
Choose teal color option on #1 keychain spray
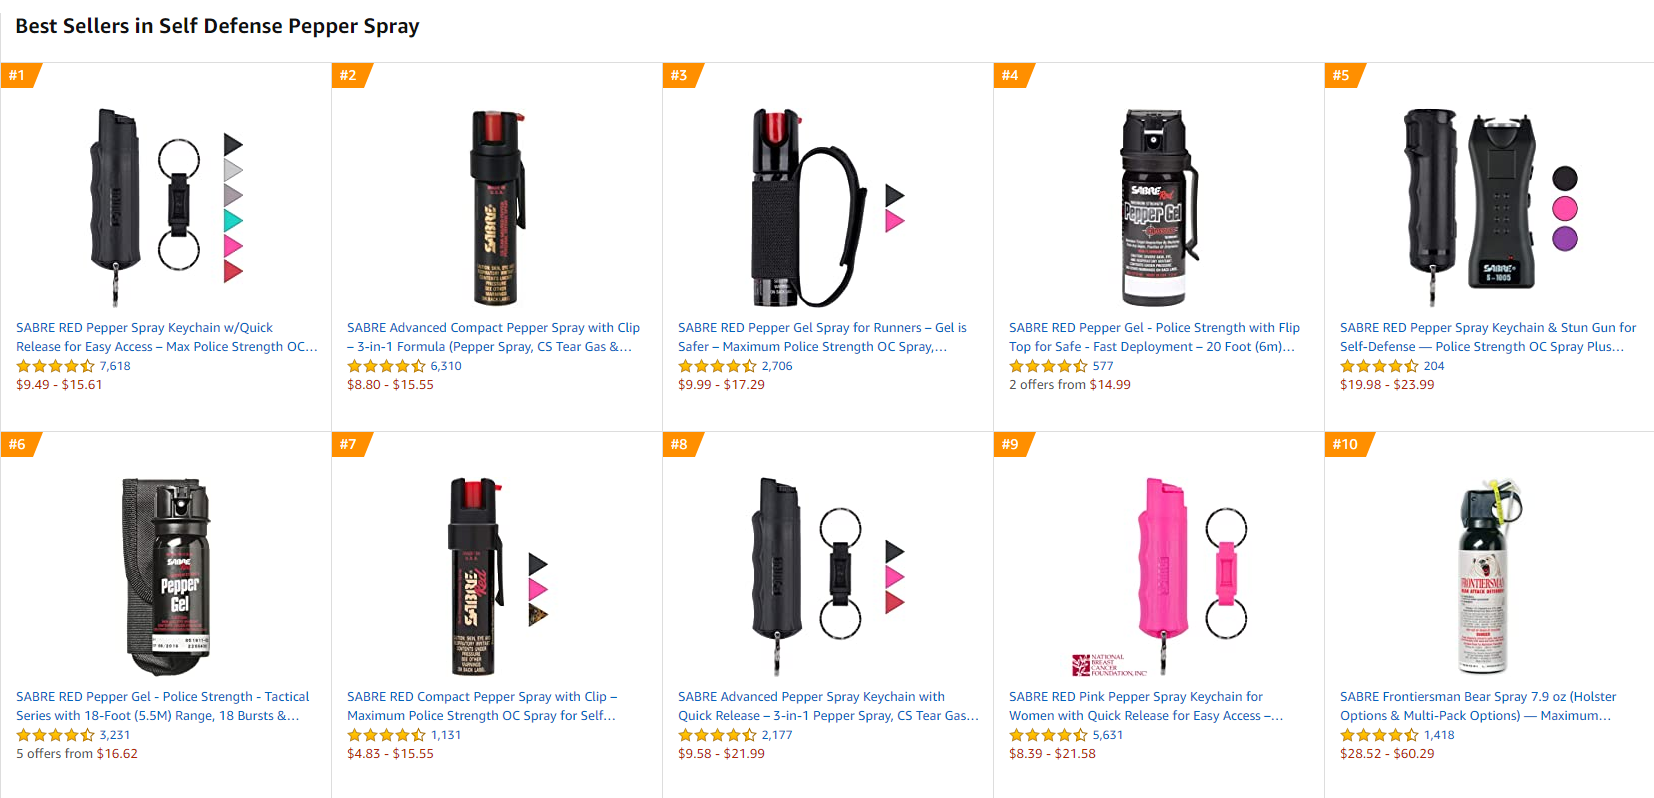(232, 220)
